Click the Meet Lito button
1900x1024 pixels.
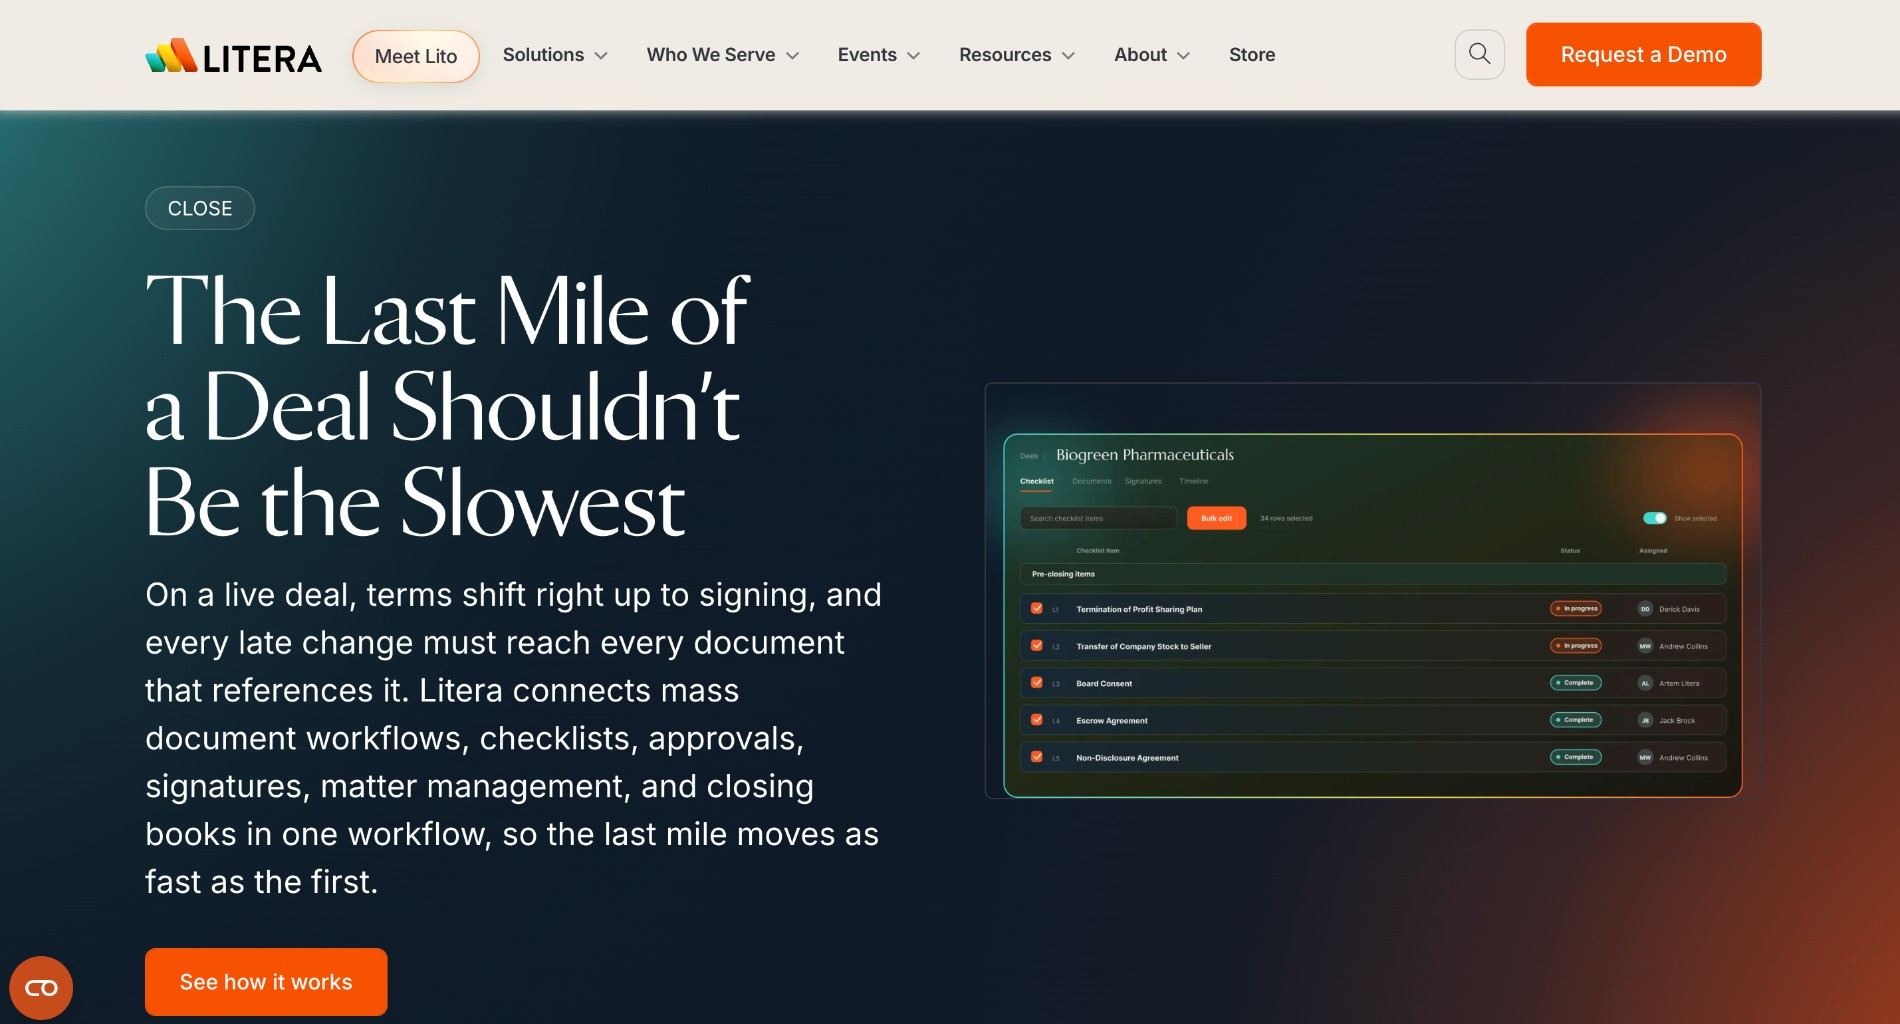pos(416,56)
